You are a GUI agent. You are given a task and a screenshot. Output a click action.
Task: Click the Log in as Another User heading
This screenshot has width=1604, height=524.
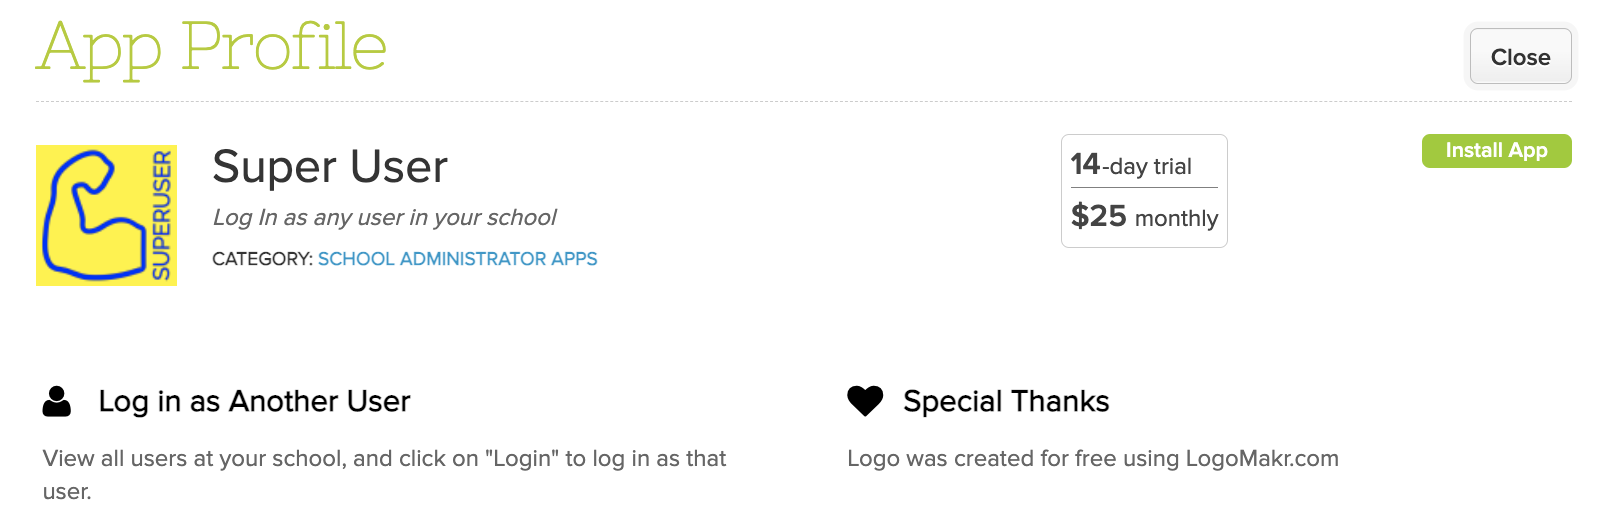[x=254, y=401]
